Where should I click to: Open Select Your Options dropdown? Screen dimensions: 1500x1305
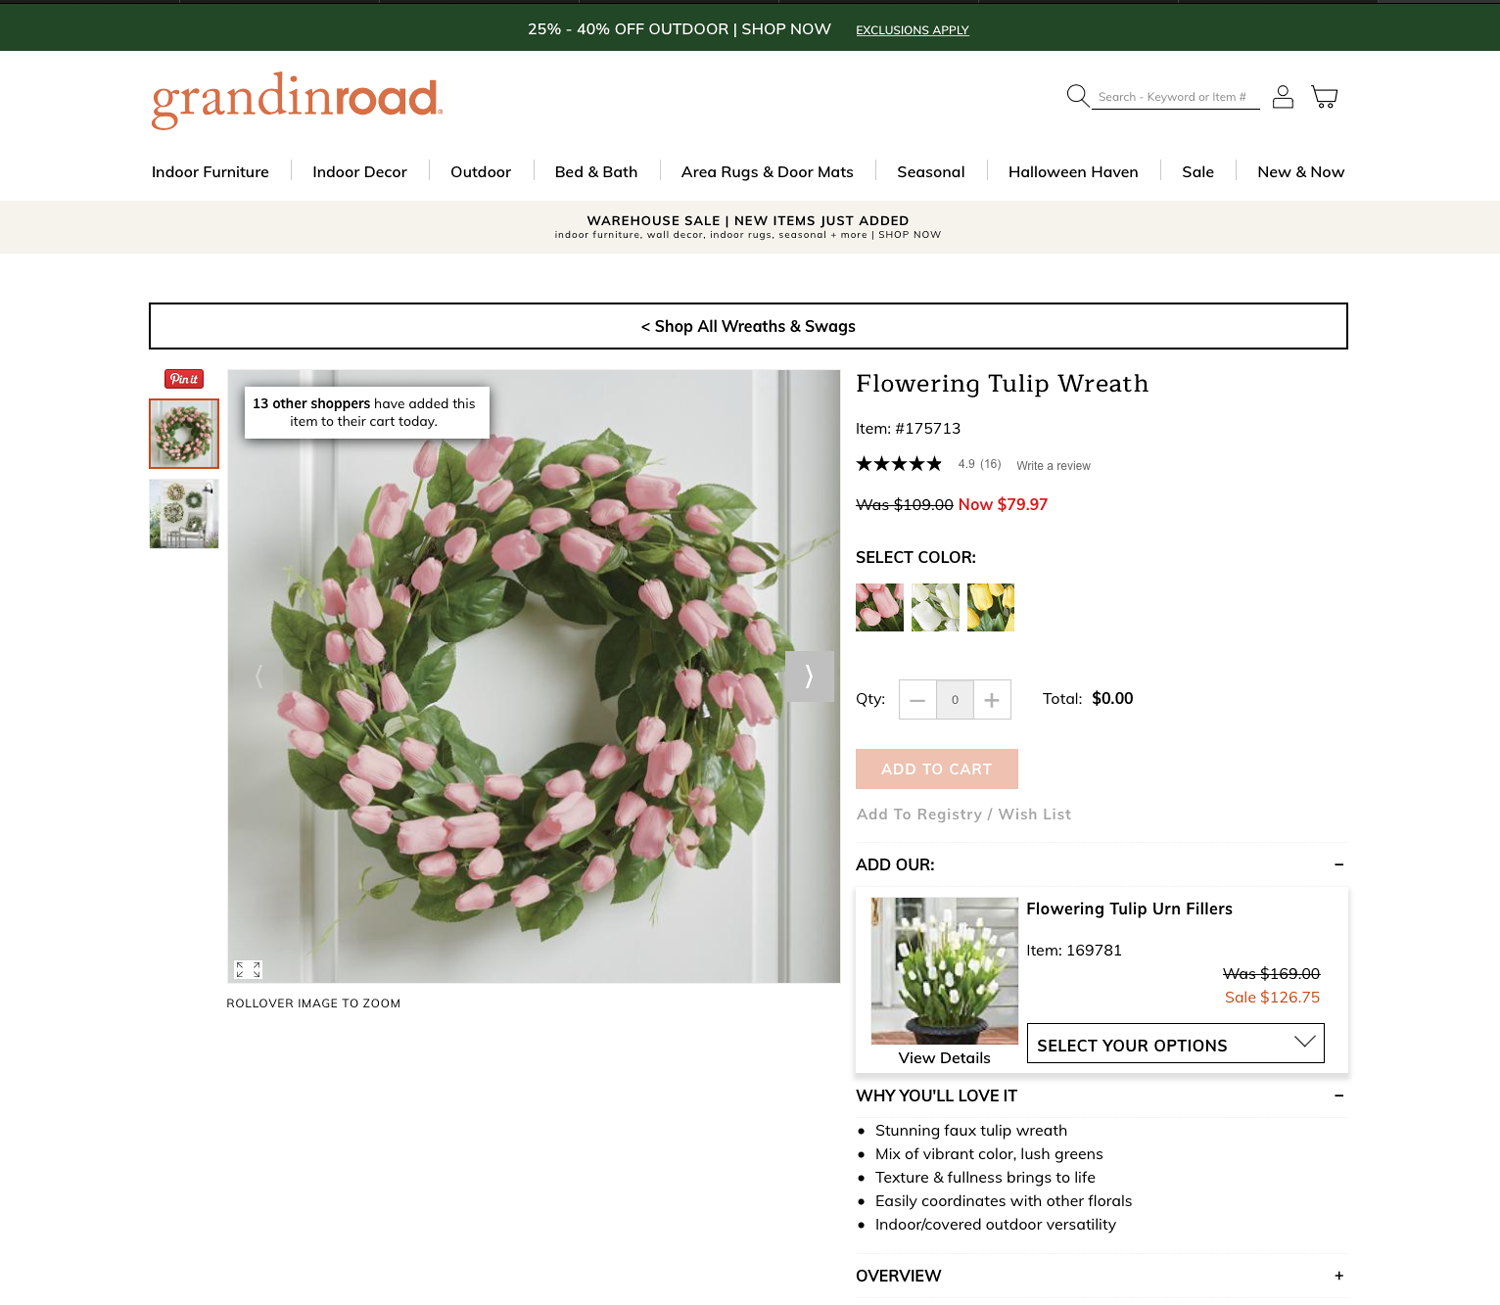click(1176, 1043)
